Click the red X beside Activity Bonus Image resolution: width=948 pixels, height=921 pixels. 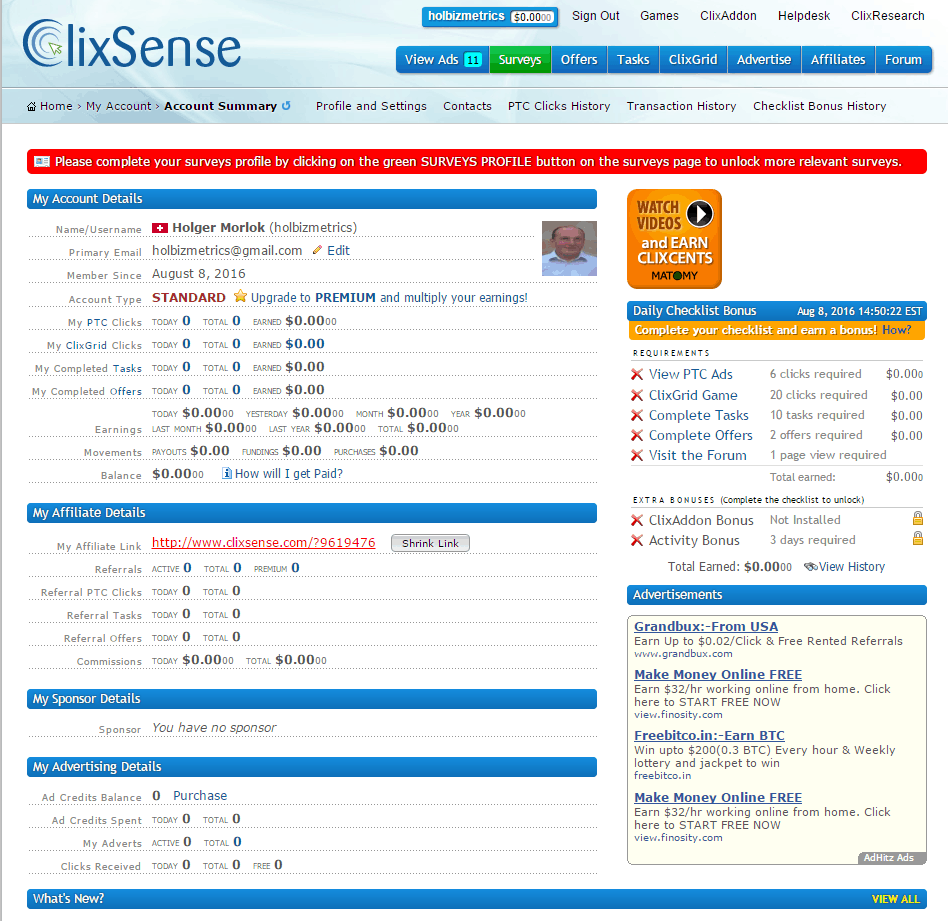[637, 540]
